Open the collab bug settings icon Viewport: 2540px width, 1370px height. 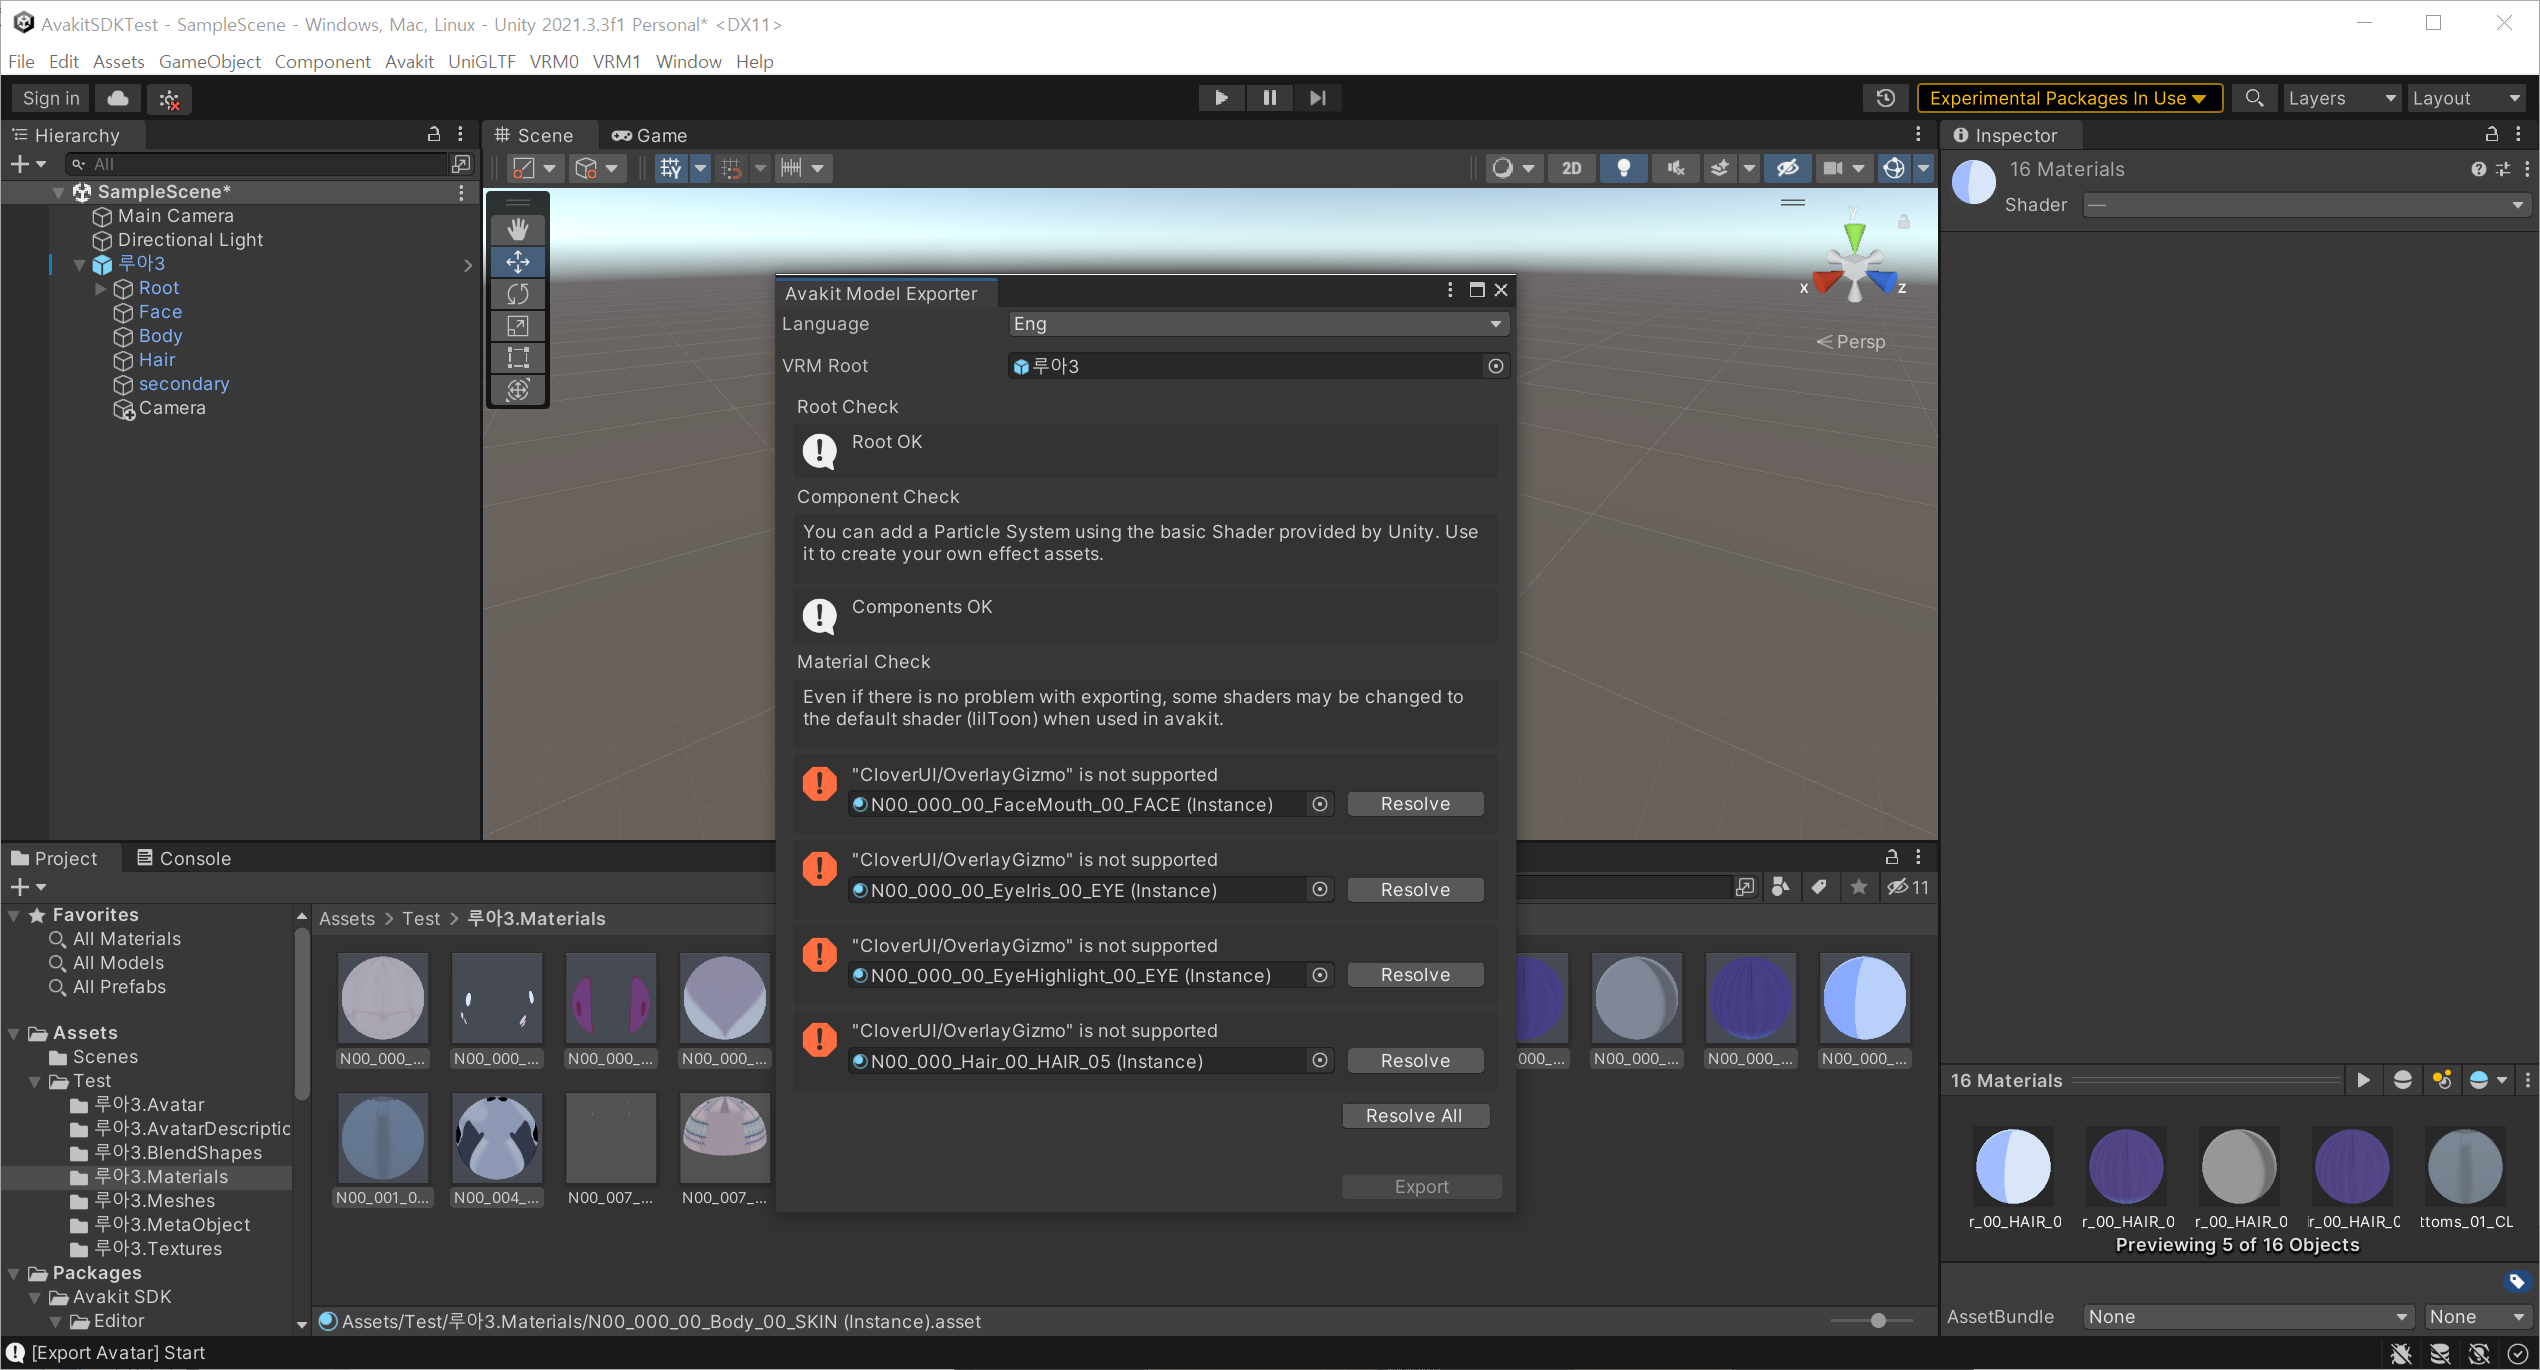[x=169, y=99]
